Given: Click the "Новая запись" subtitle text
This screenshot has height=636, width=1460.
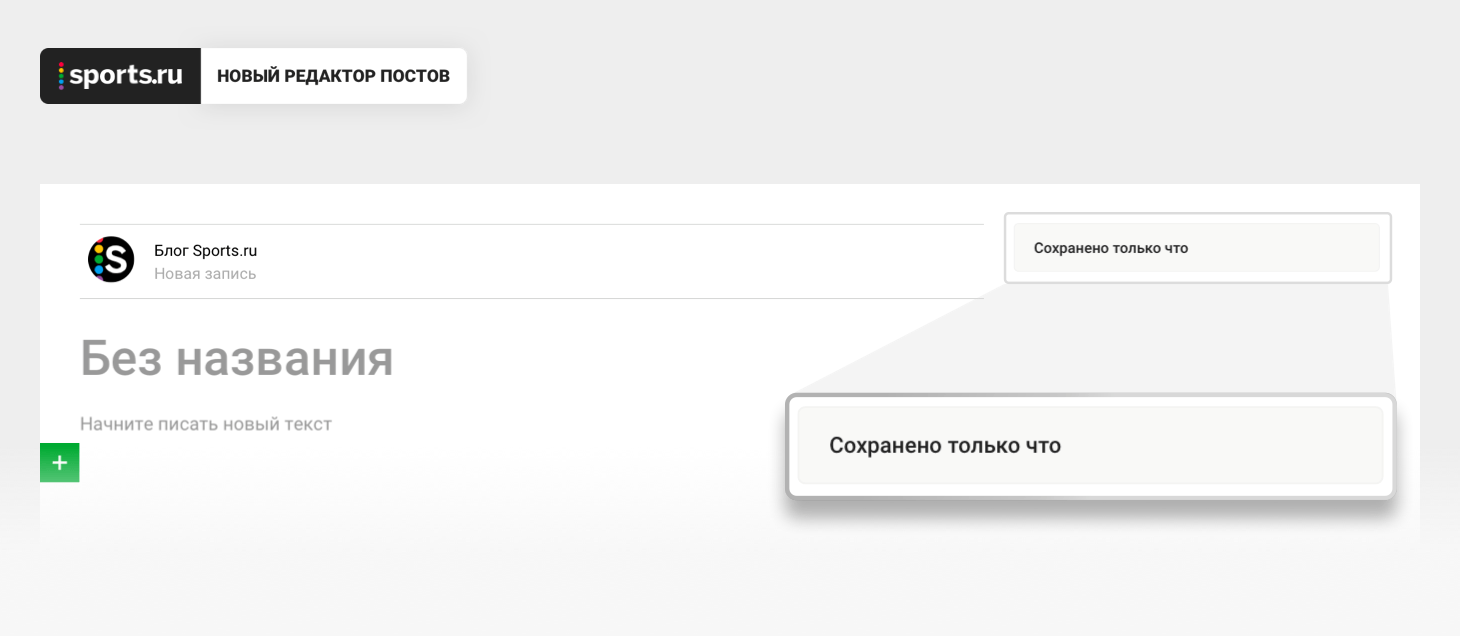Looking at the screenshot, I should click(205, 273).
